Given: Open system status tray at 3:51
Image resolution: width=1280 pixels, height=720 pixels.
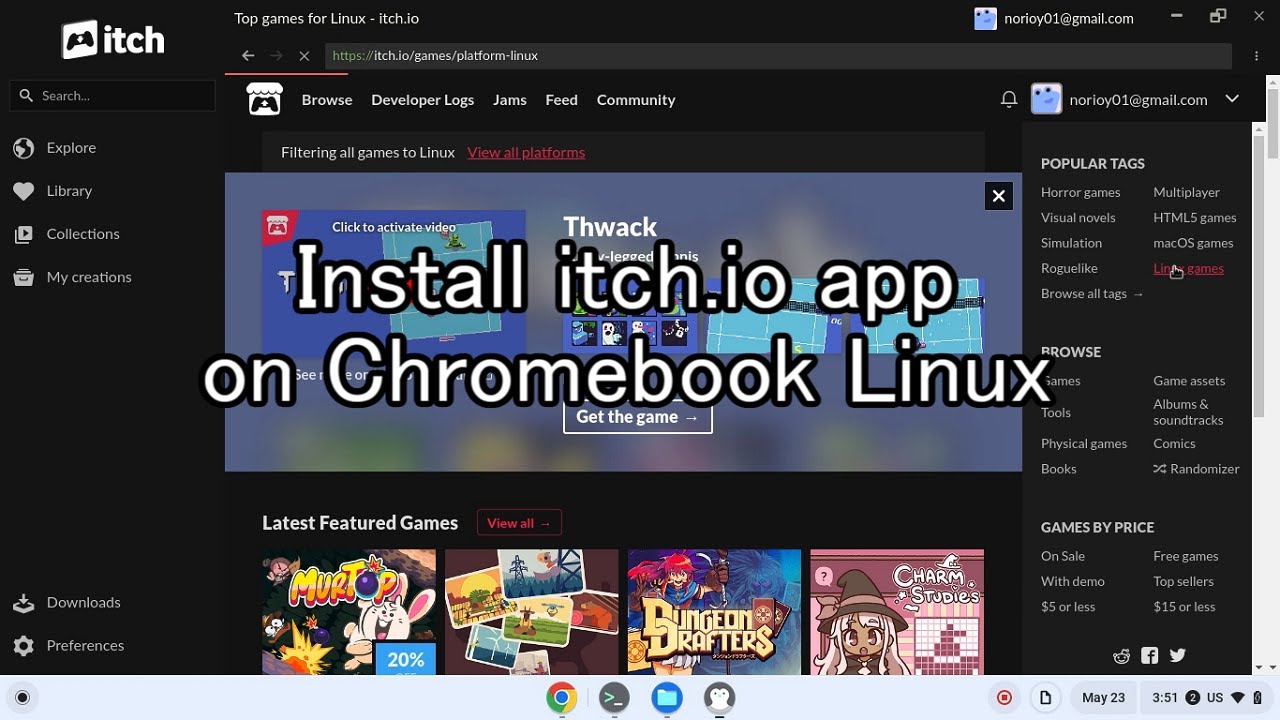Looking at the screenshot, I should coord(1206,698).
